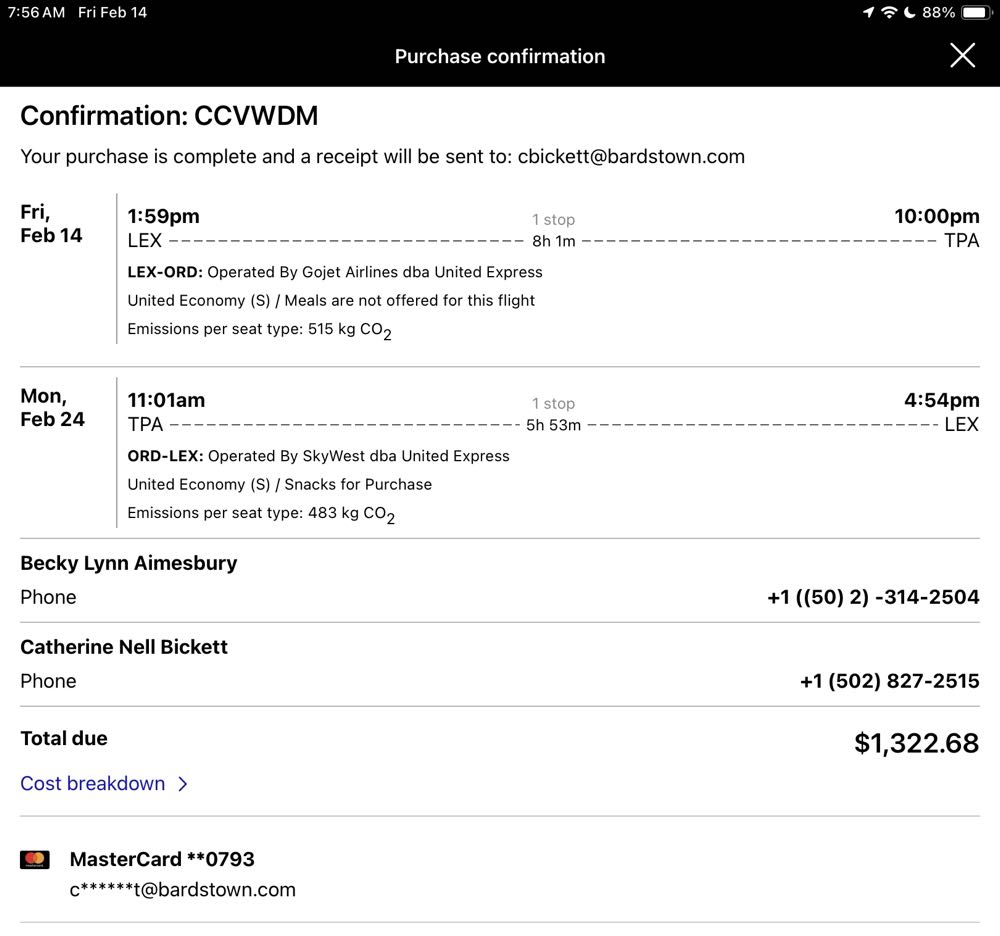Tap the $1,322.68 total due amount
This screenshot has height=936, width=1000.
click(x=916, y=743)
